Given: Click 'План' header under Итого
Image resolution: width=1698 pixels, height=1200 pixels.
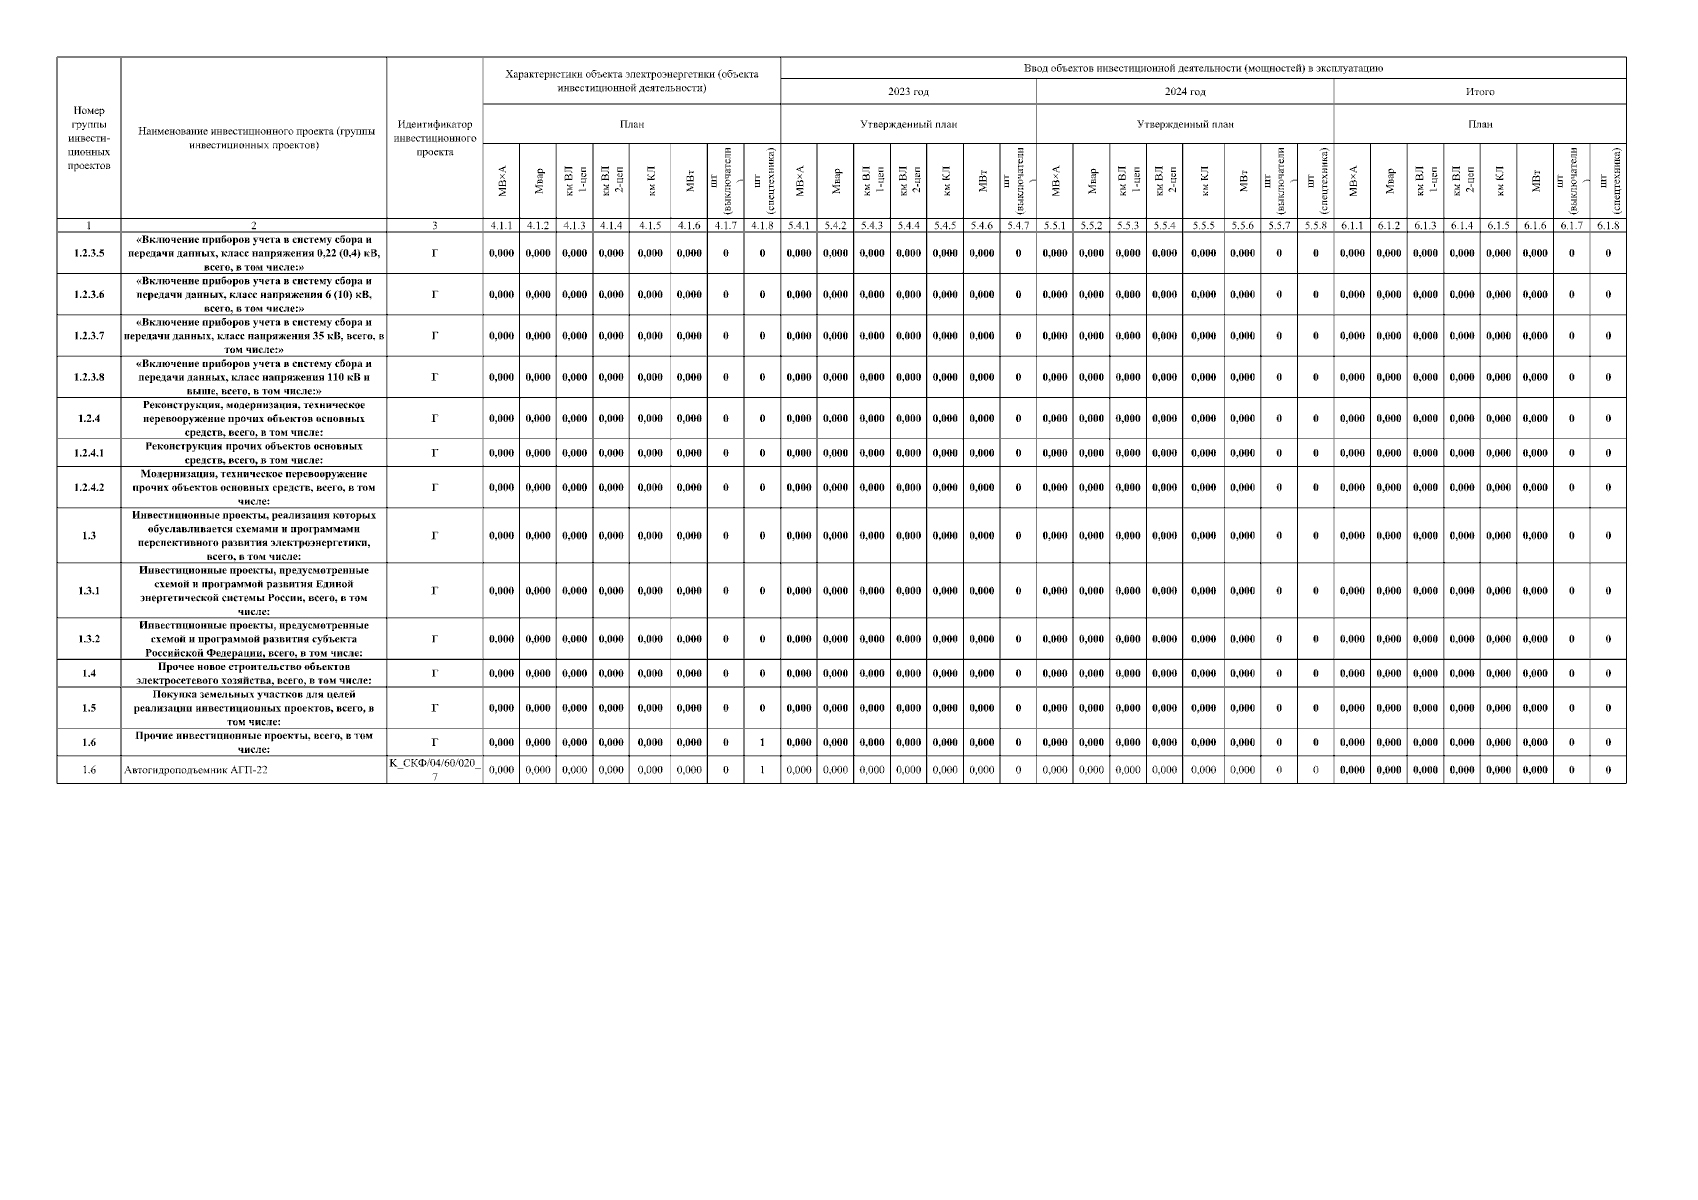Looking at the screenshot, I should (1480, 125).
